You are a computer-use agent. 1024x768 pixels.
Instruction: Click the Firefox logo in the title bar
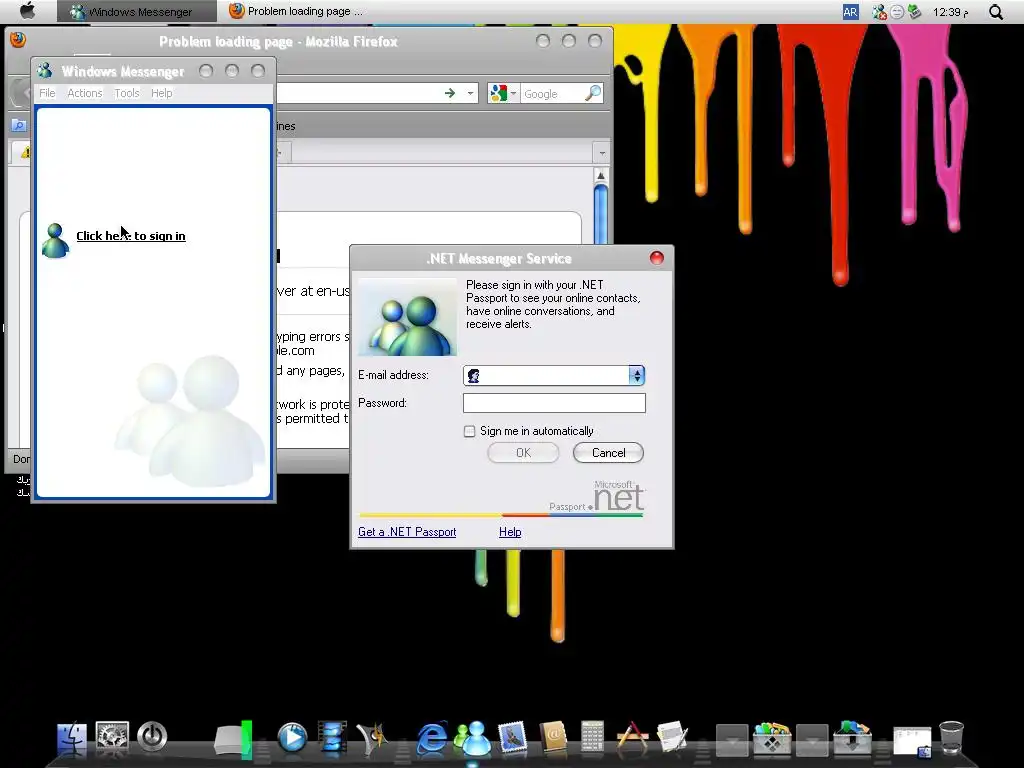pyautogui.click(x=18, y=40)
